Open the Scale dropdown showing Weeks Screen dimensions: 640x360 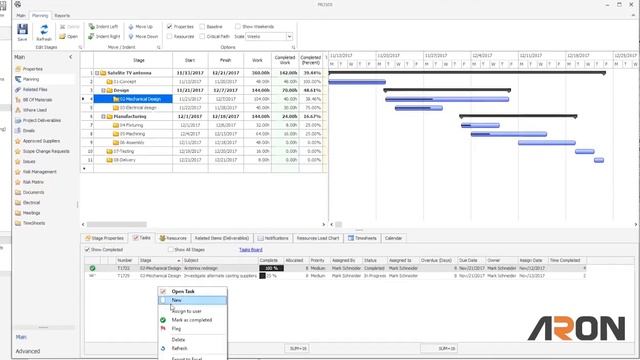tap(289, 36)
